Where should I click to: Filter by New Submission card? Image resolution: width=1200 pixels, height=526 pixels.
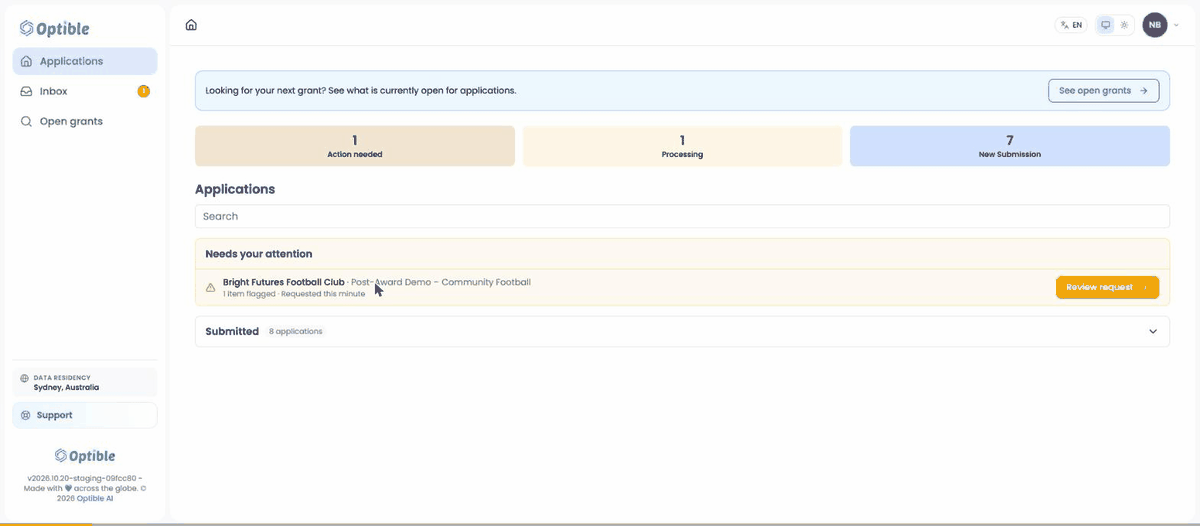(x=1010, y=146)
